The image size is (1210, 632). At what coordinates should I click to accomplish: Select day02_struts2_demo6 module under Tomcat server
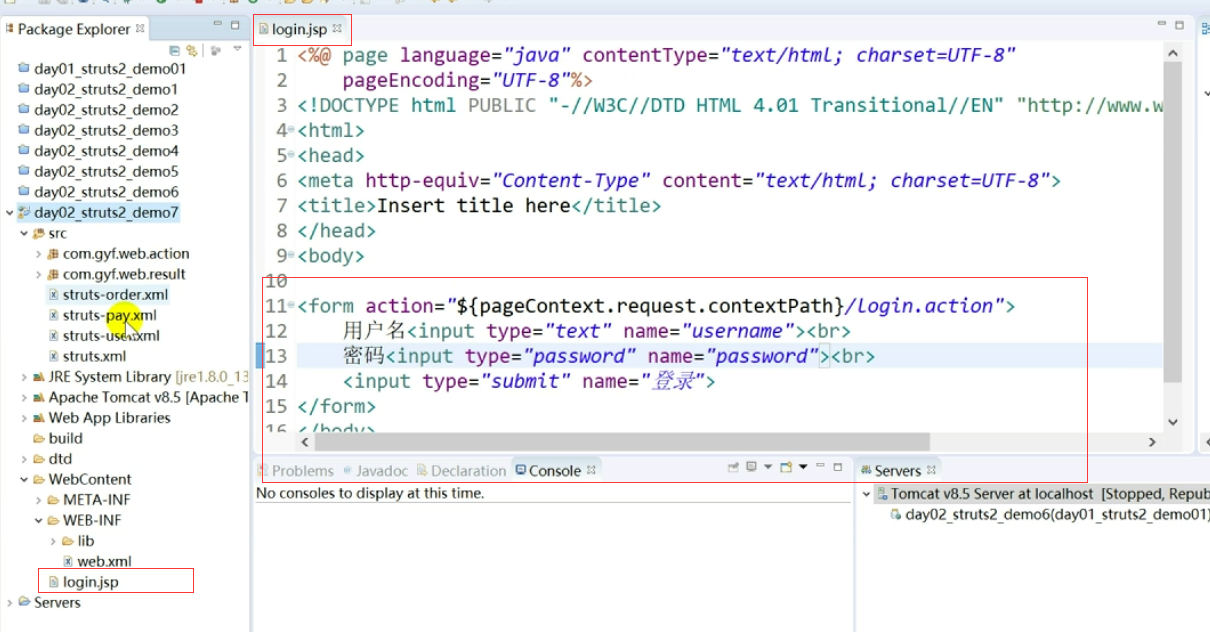tap(1049, 515)
